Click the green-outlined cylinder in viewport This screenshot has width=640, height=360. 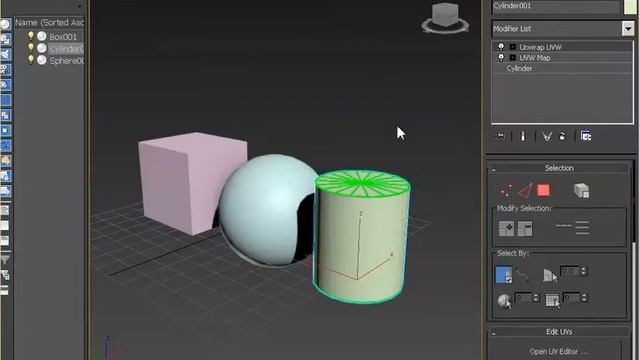click(x=361, y=237)
